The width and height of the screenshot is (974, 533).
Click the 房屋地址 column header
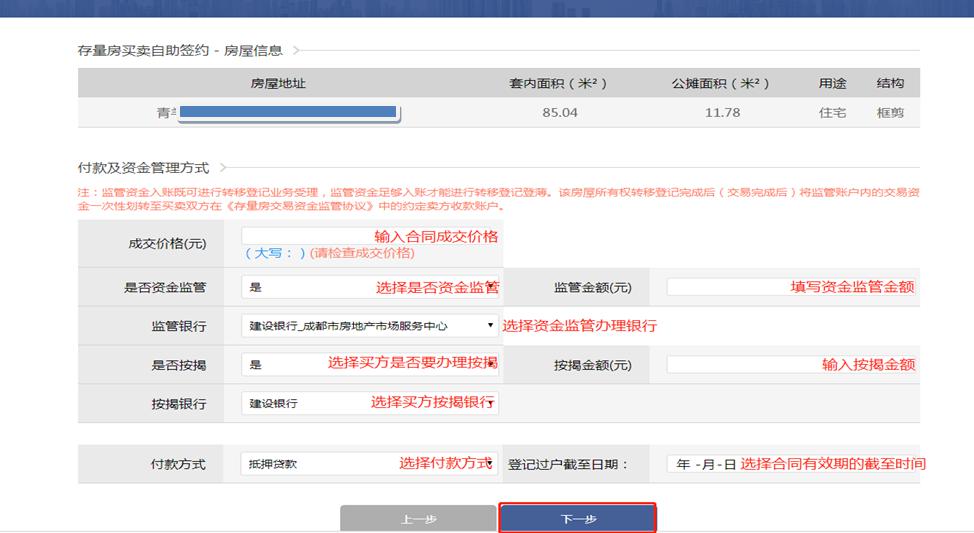tap(278, 83)
